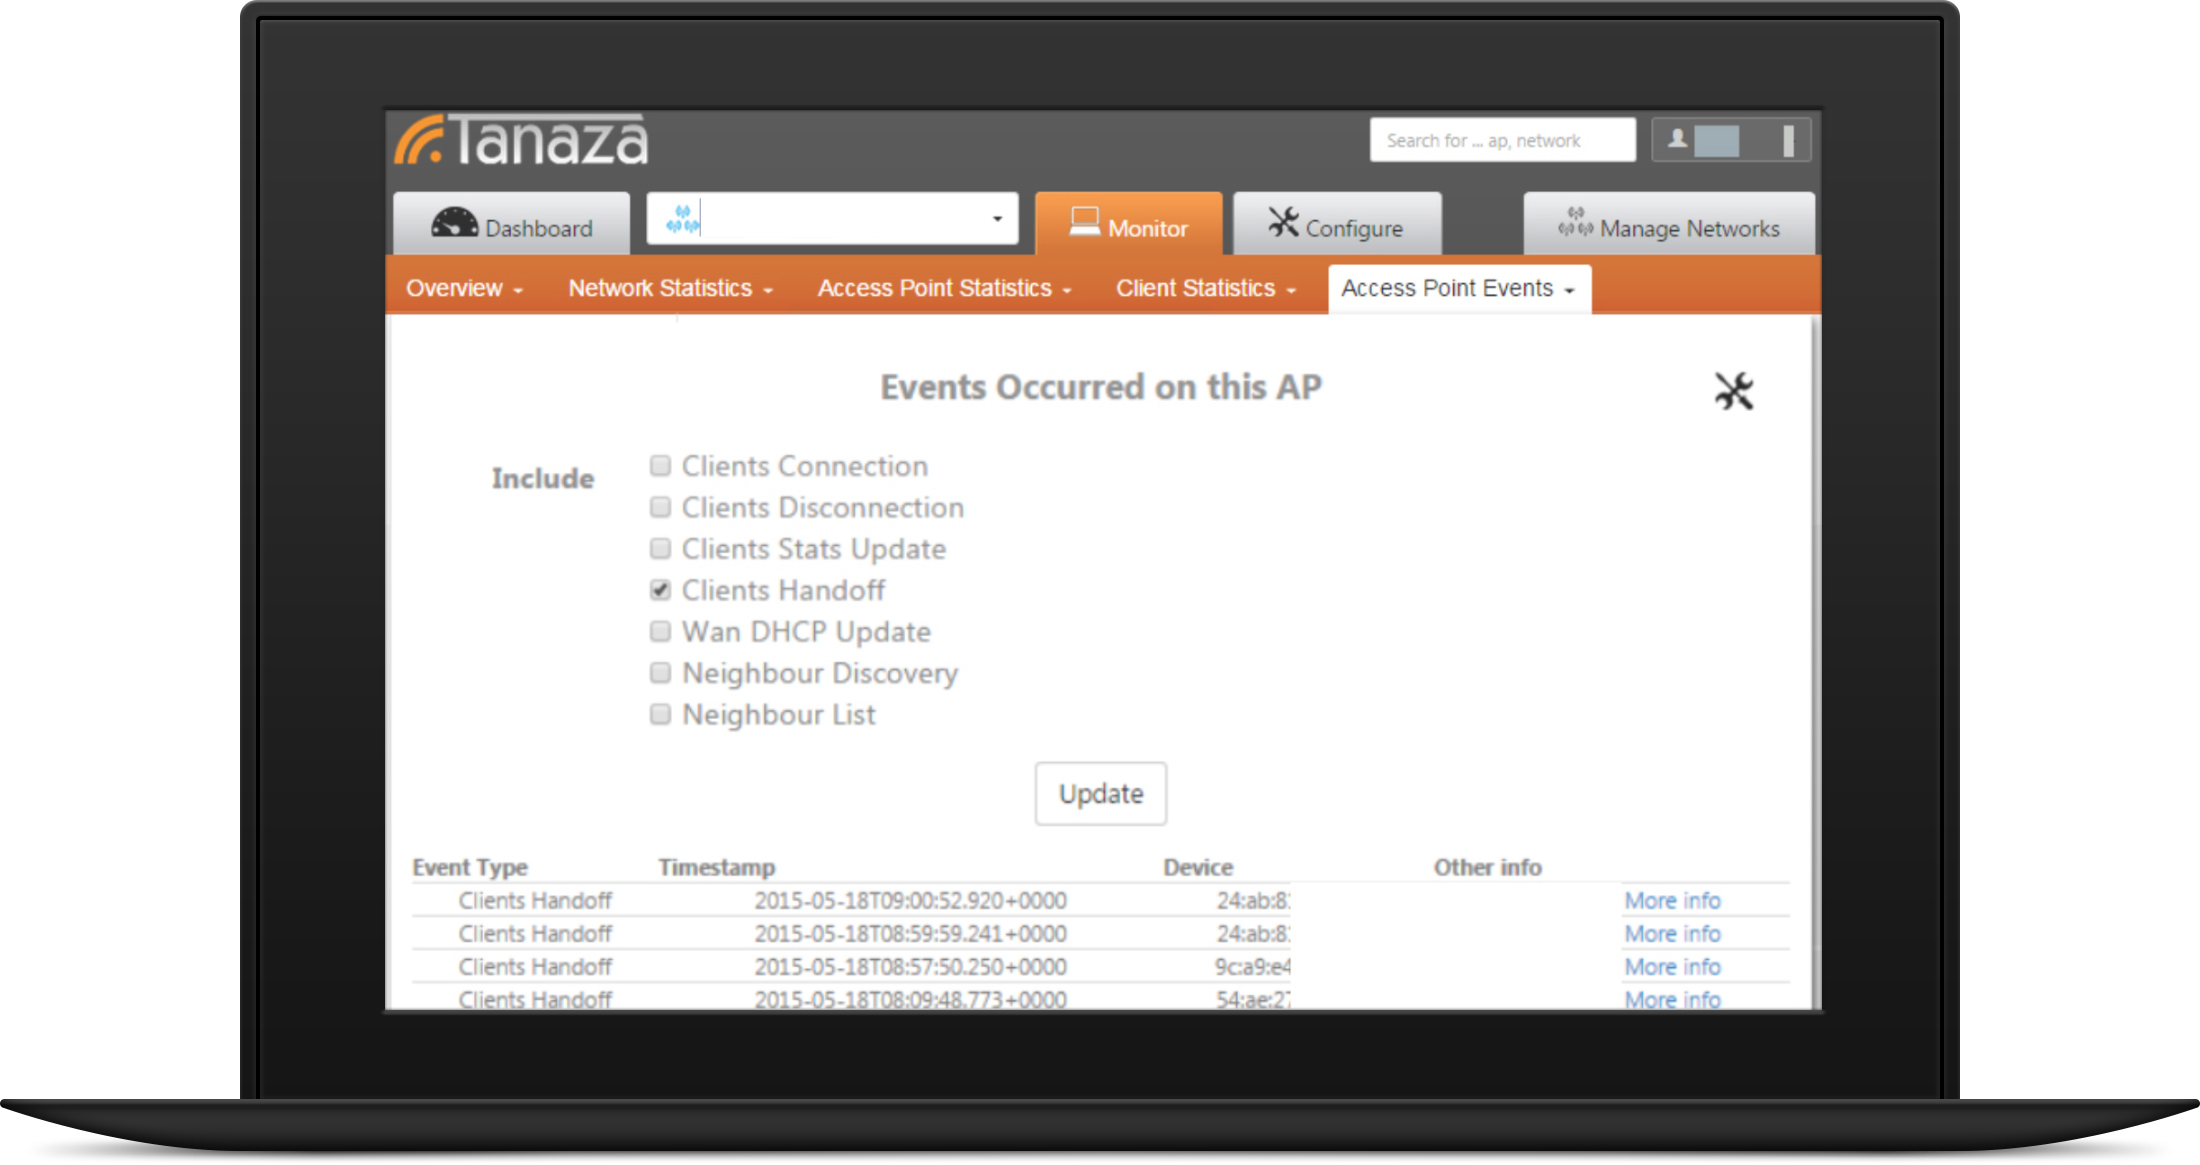The image size is (2200, 1165).
Task: Enable Clients Connection checkbox
Action: tap(660, 466)
